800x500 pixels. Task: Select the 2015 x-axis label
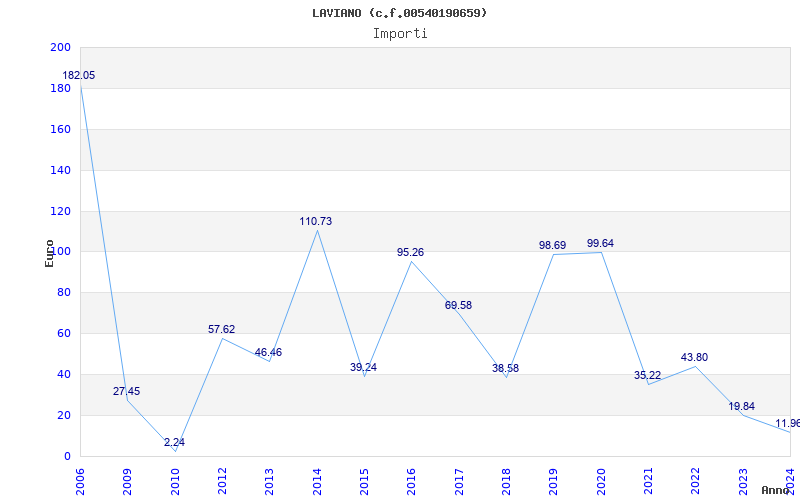point(364,482)
